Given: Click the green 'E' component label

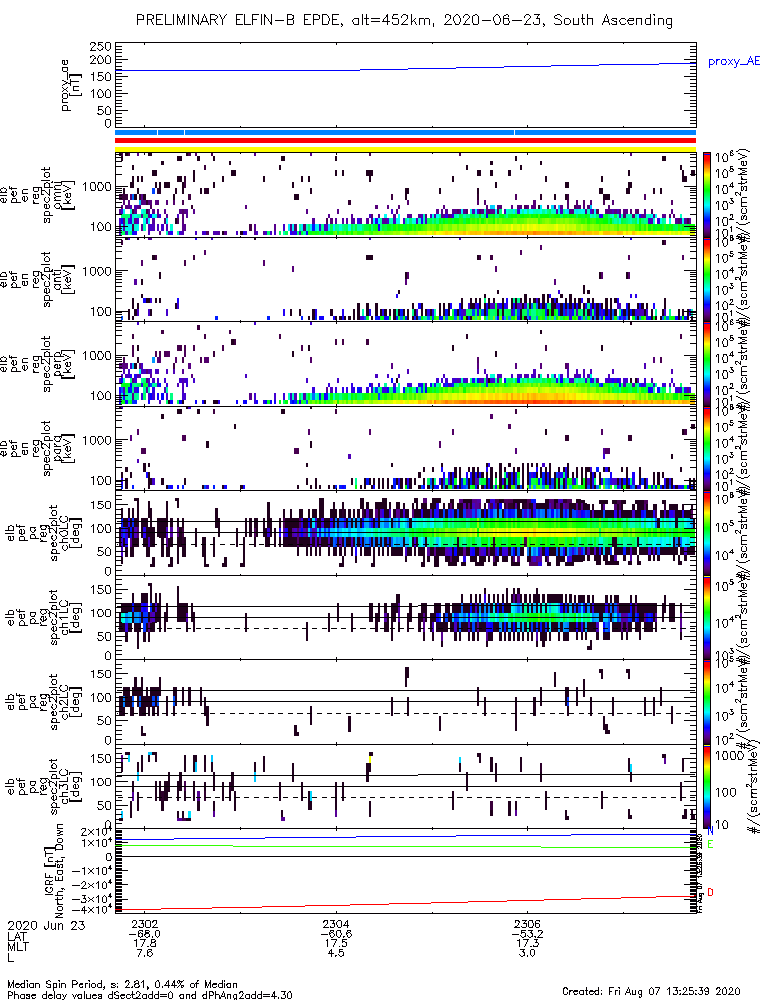Looking at the screenshot, I should 710,844.
